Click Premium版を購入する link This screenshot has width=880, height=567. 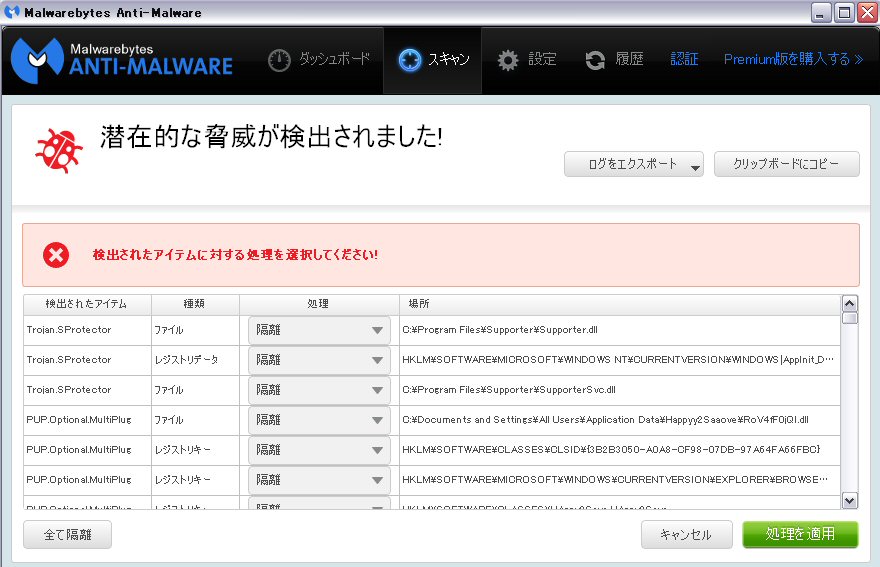(x=793, y=59)
